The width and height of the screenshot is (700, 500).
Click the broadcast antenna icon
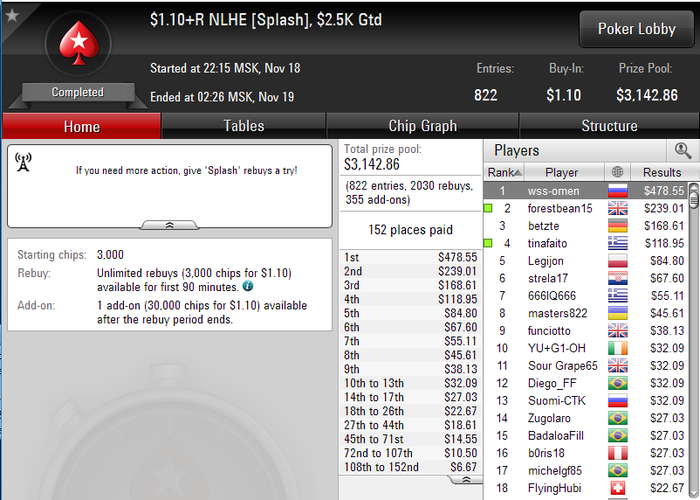(23, 162)
